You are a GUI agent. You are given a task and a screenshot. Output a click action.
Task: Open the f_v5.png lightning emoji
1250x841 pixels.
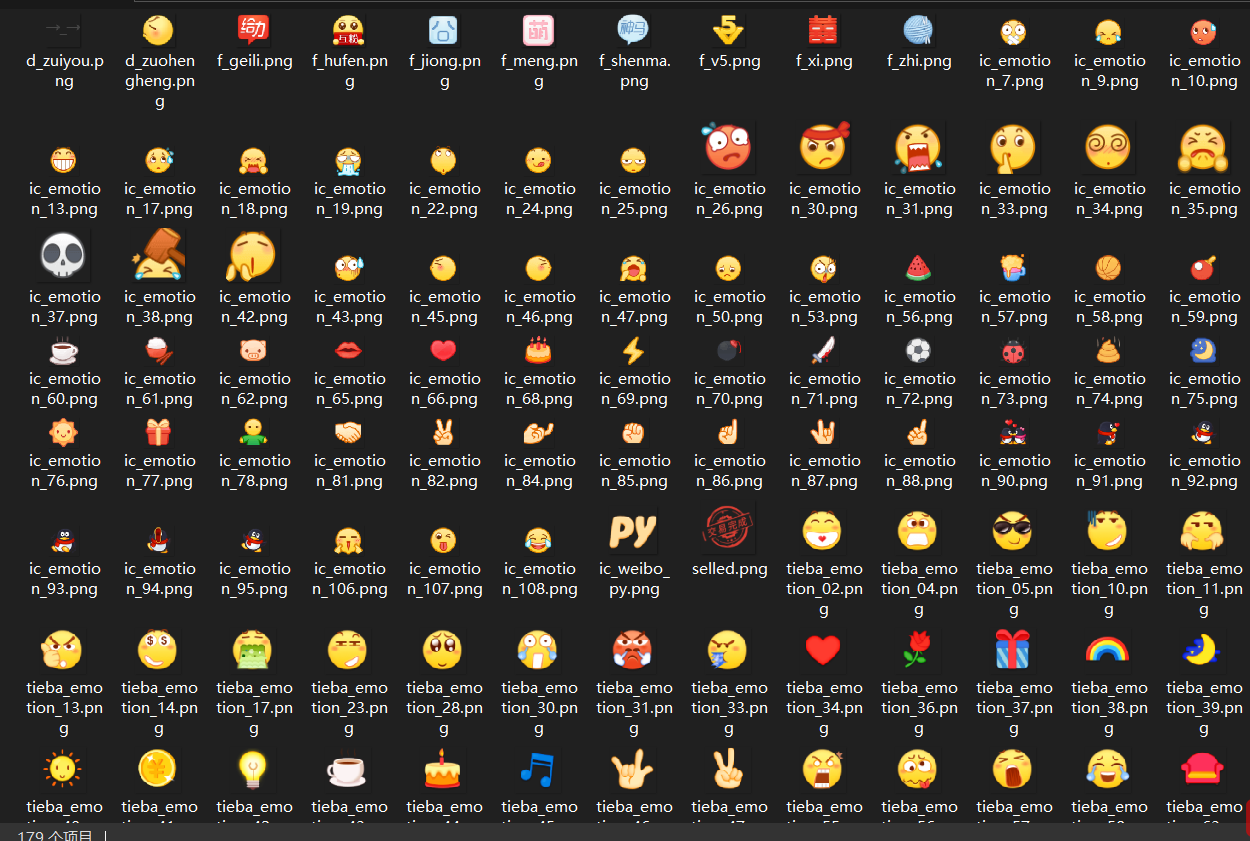(x=729, y=29)
